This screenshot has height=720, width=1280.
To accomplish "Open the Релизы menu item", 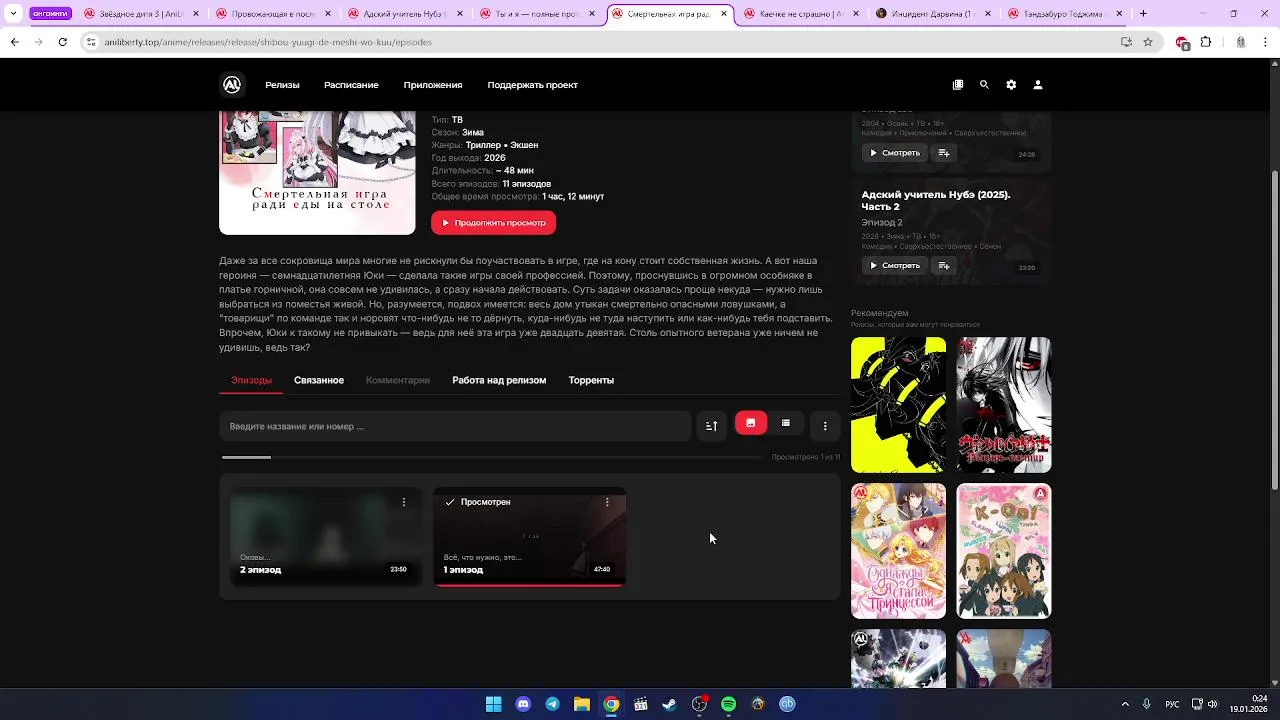I will point(282,85).
